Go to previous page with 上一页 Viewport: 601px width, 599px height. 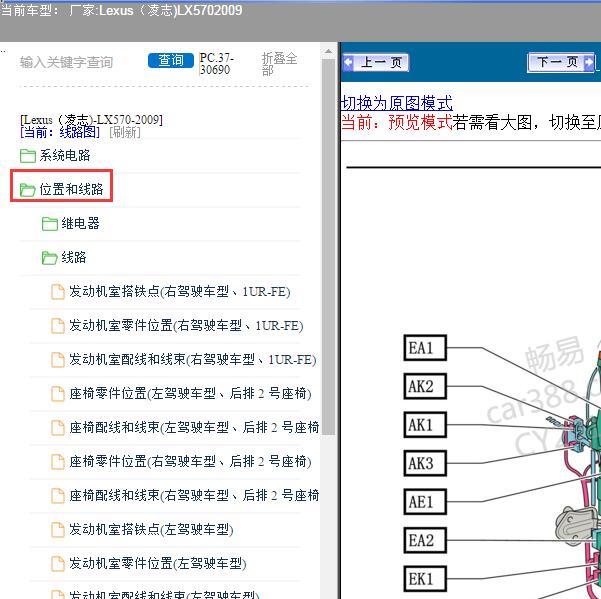coord(376,62)
